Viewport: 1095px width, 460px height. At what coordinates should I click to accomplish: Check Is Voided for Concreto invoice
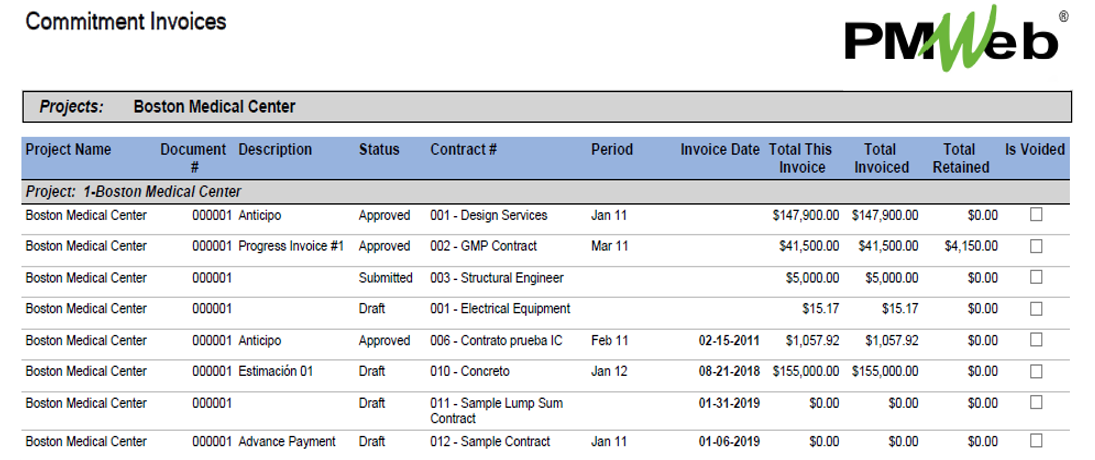point(1036,371)
